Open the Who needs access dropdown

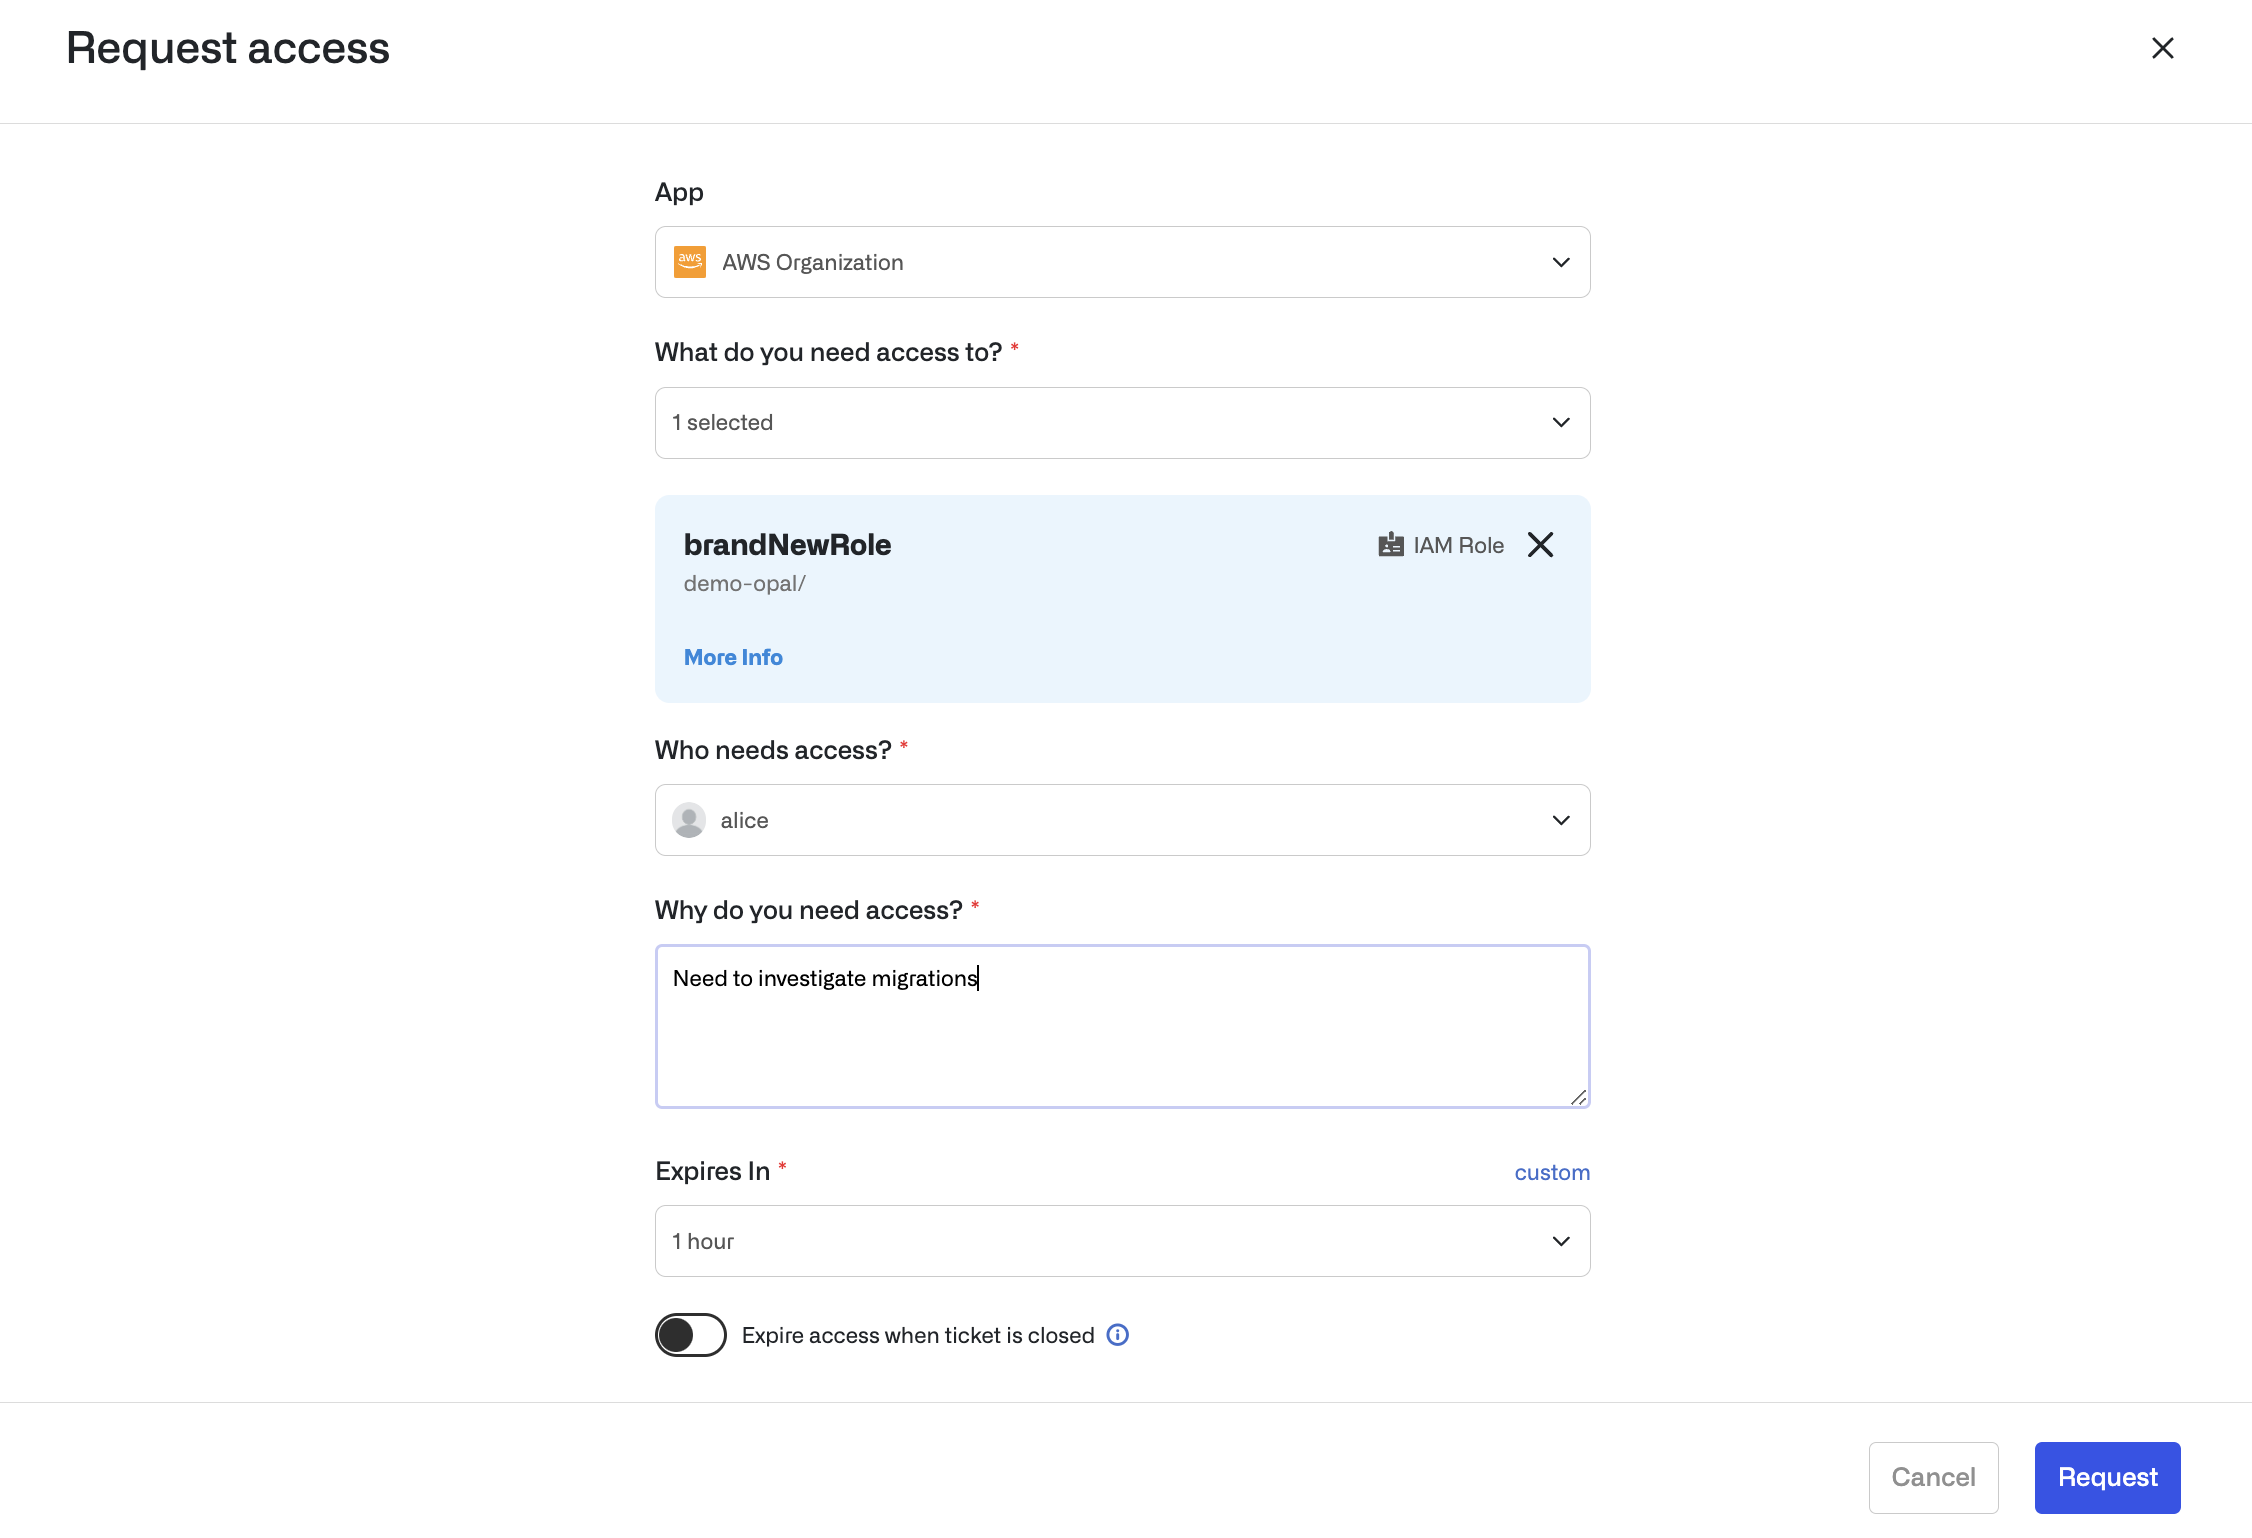[x=1122, y=820]
